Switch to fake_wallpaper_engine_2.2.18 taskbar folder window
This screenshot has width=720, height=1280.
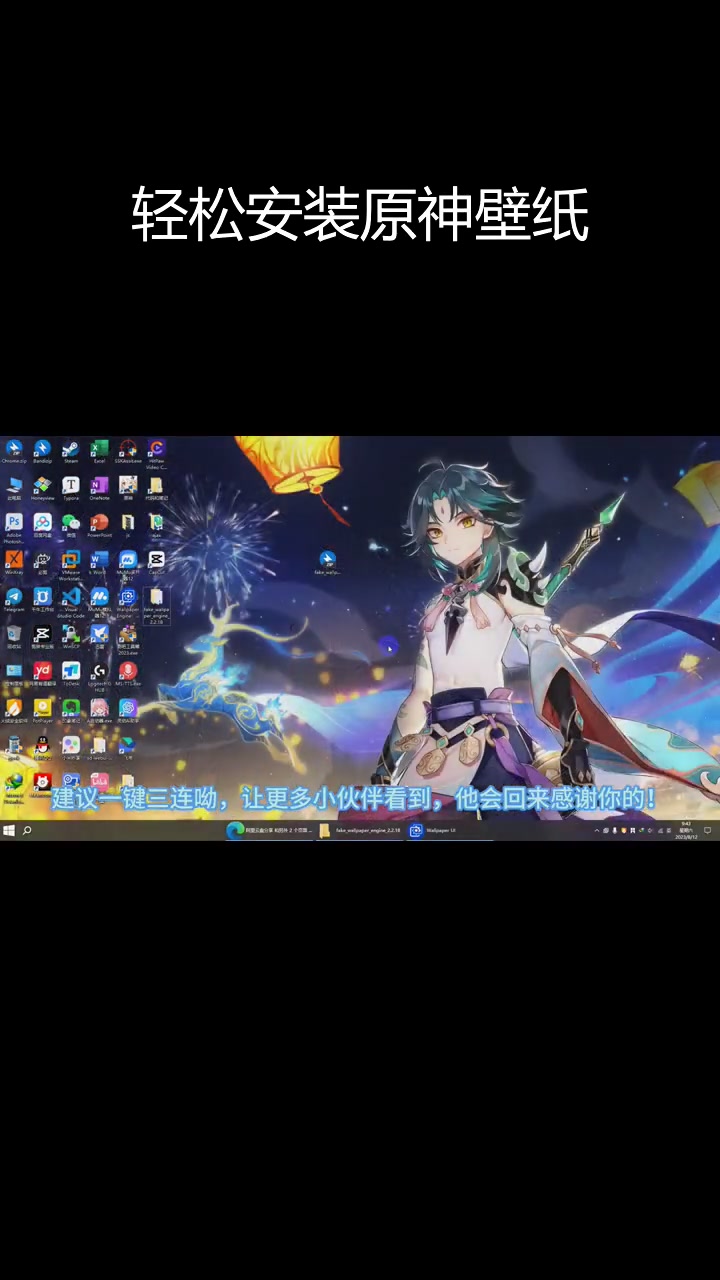pos(360,830)
